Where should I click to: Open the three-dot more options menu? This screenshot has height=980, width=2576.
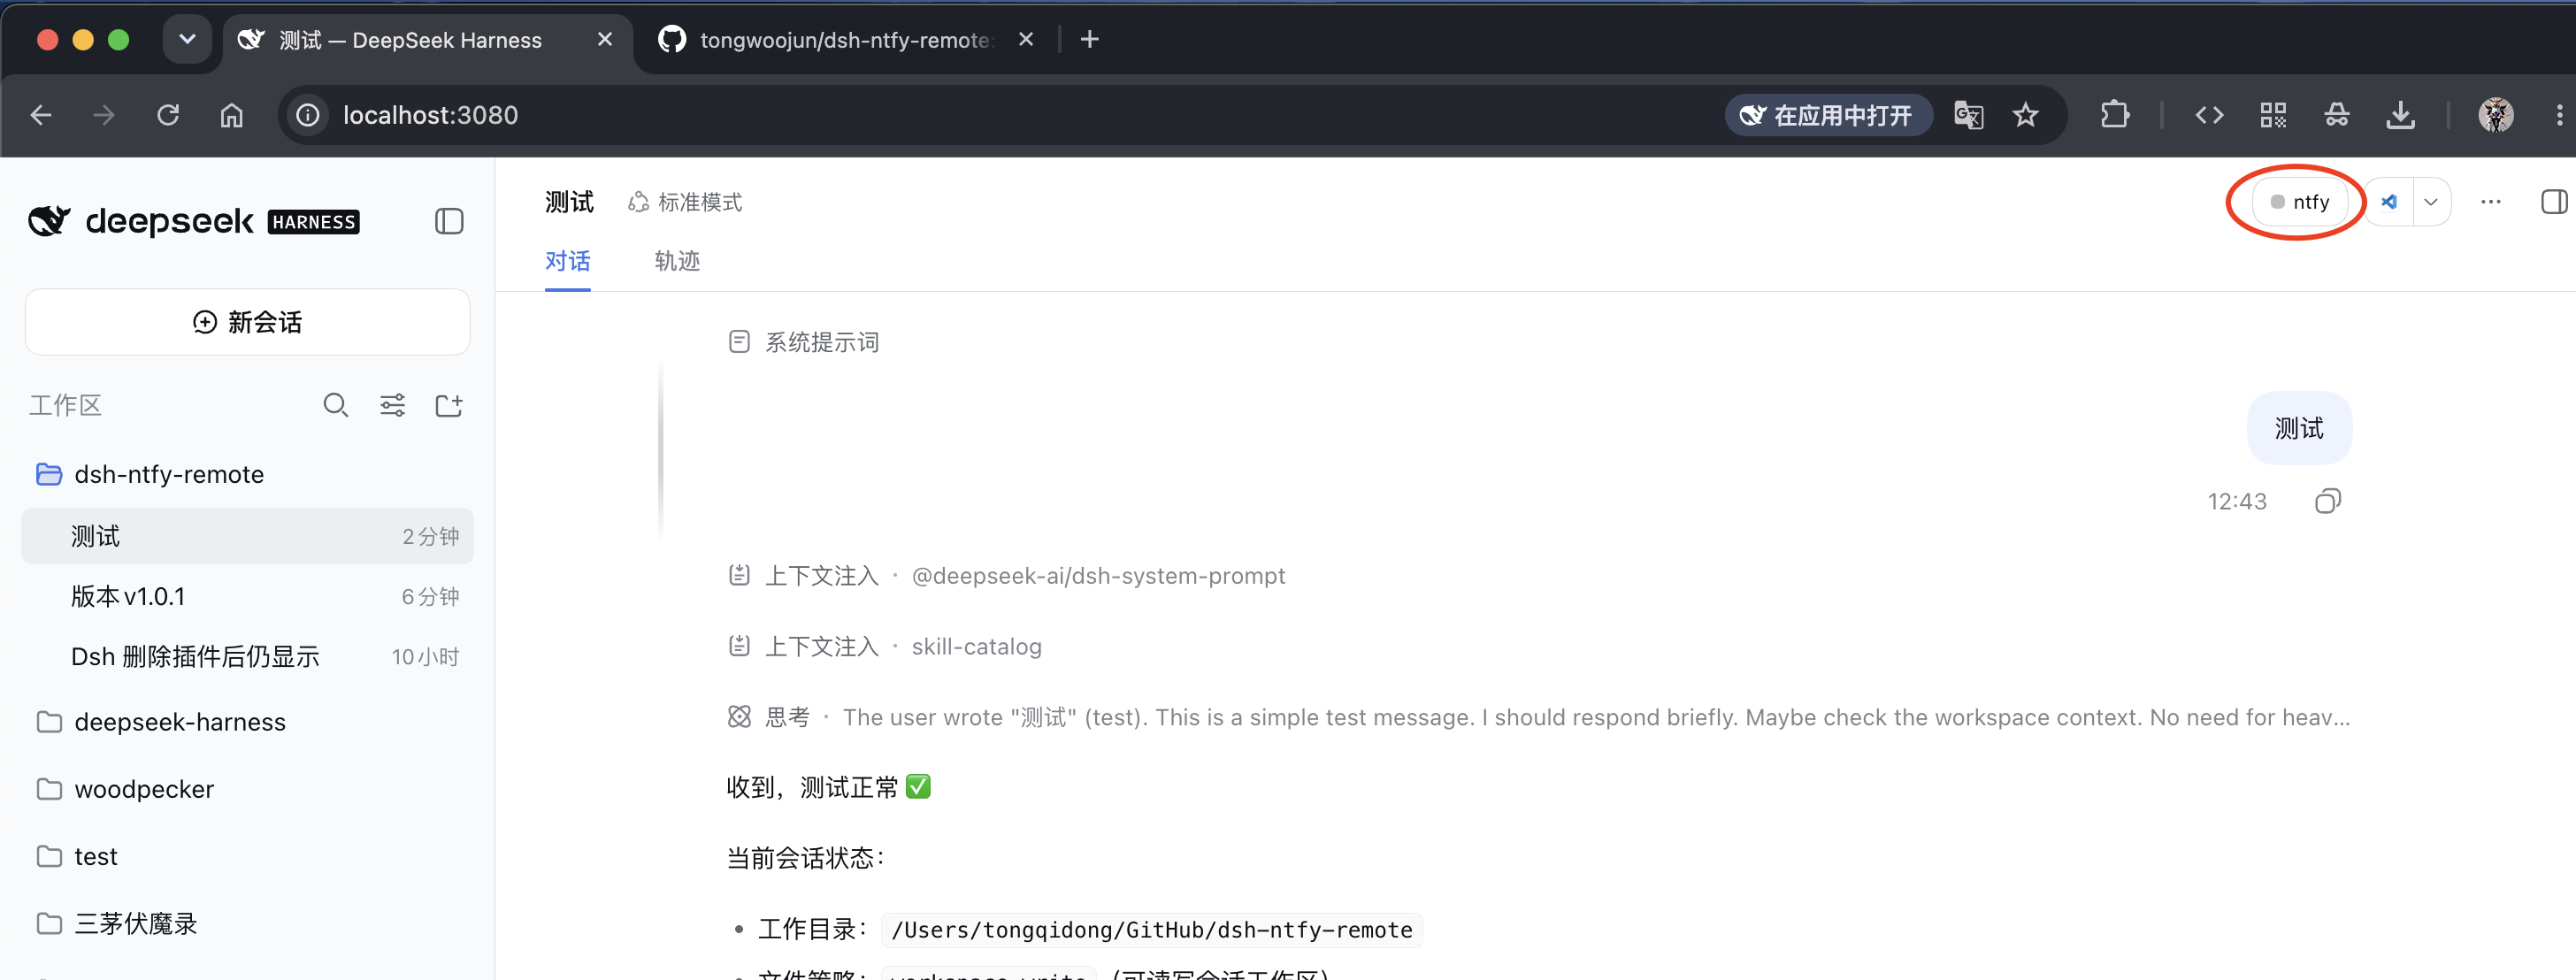coord(2490,202)
